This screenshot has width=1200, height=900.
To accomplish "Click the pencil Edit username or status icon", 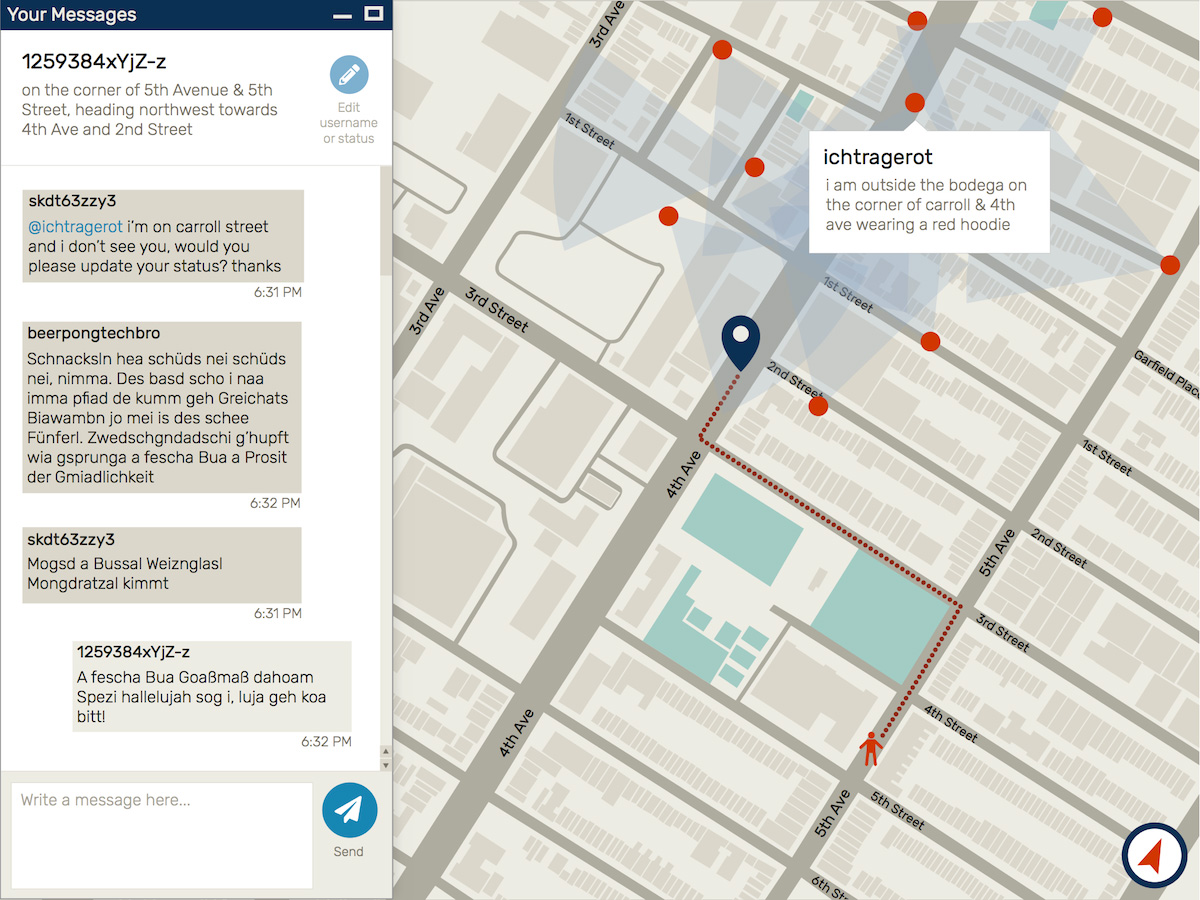I will click(x=349, y=75).
